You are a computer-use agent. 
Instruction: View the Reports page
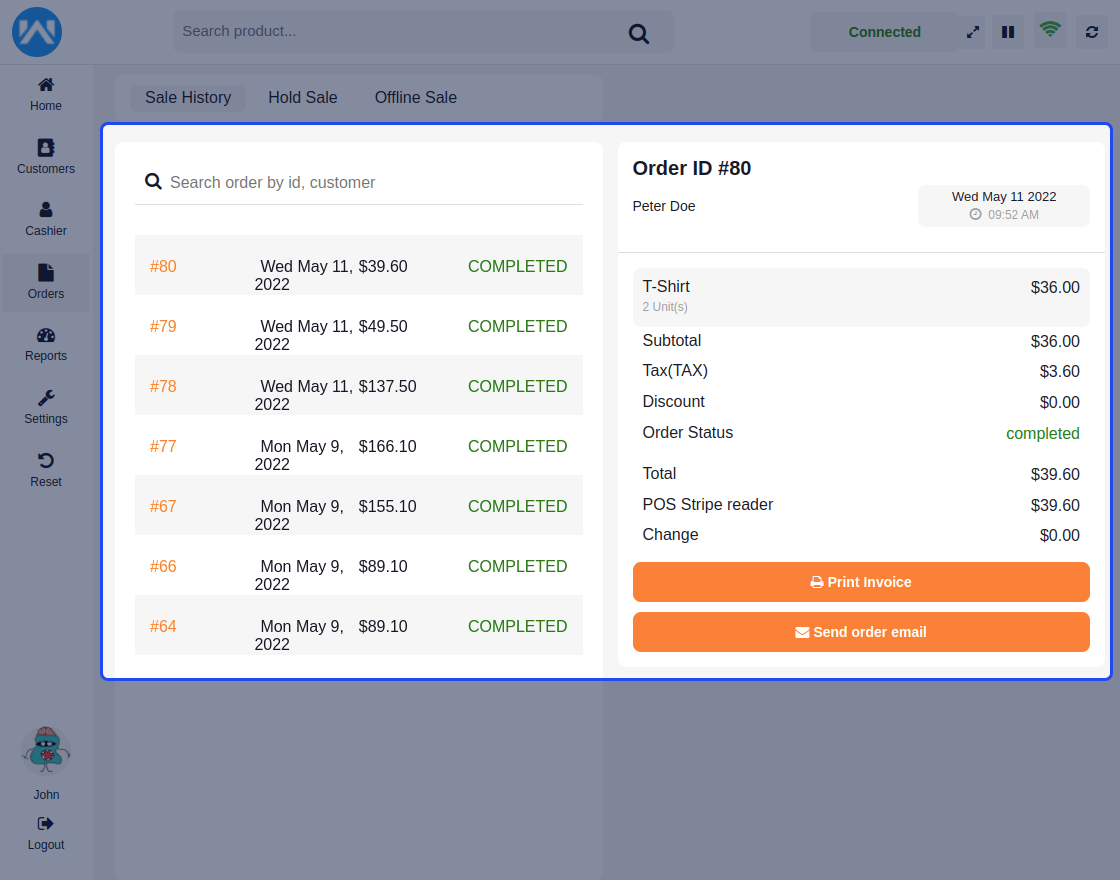pyautogui.click(x=45, y=343)
